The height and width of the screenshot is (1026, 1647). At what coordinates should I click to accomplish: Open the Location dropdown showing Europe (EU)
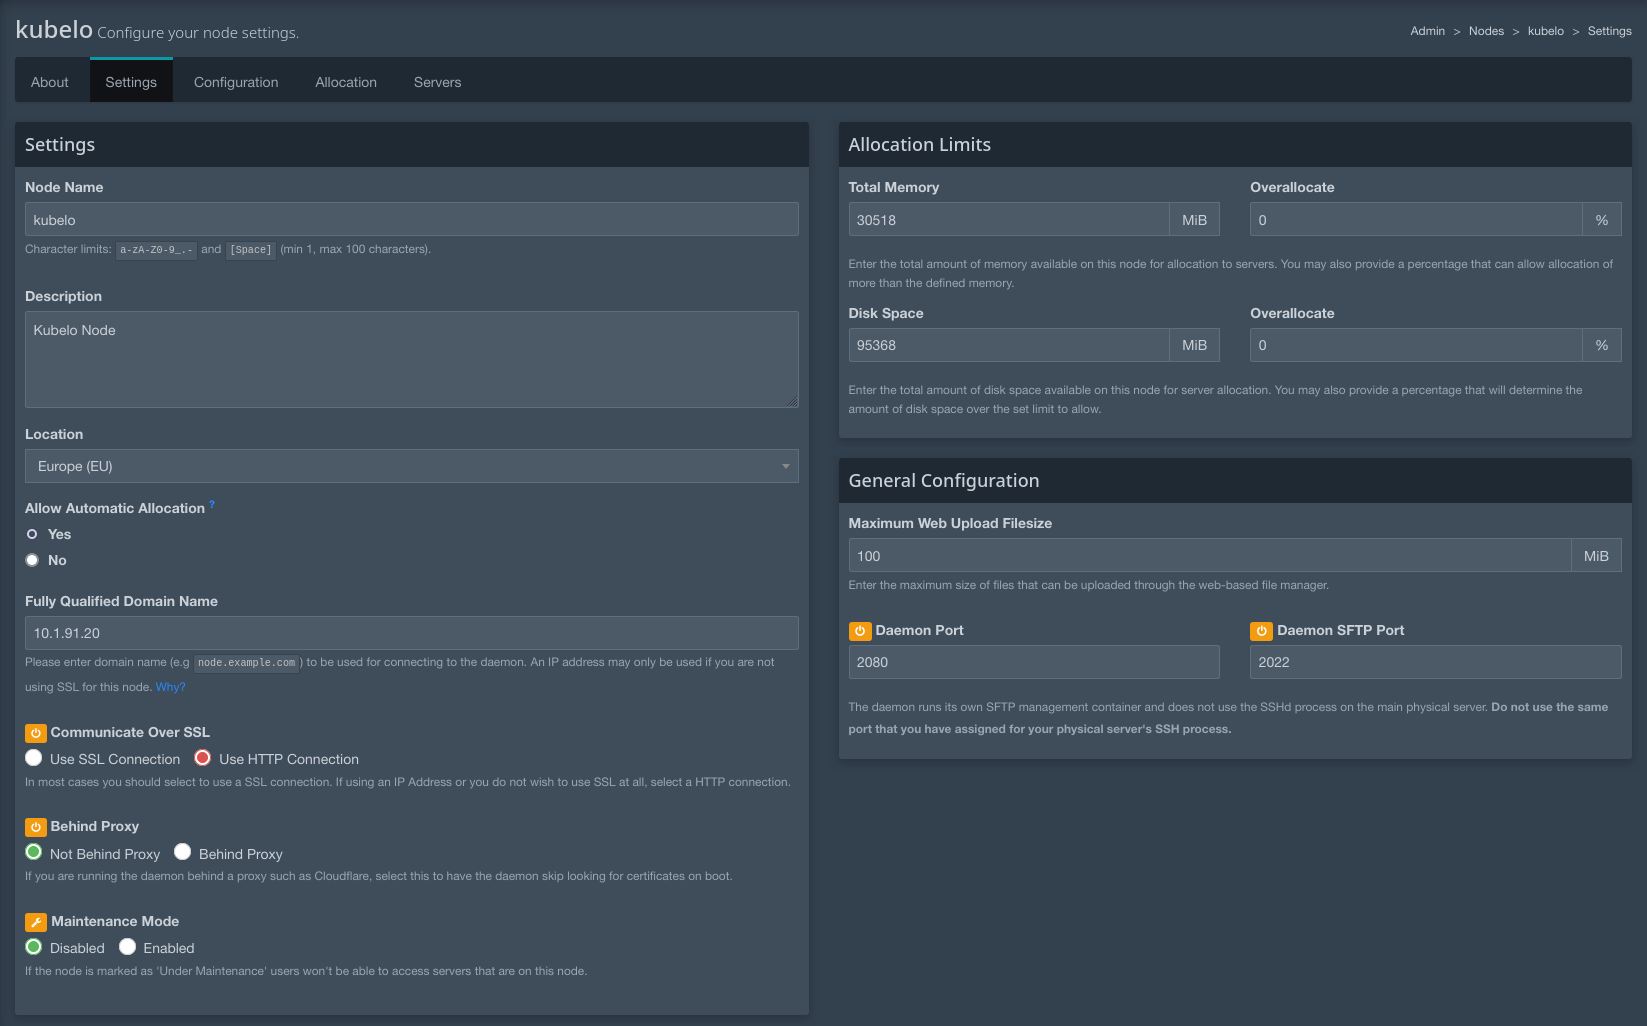point(412,466)
